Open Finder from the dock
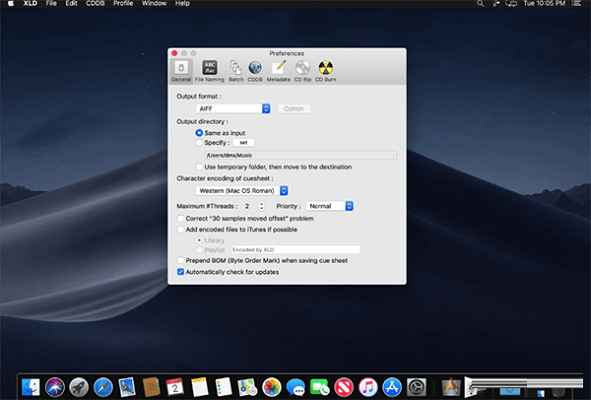Viewport: 591px width, 400px height. pos(31,387)
